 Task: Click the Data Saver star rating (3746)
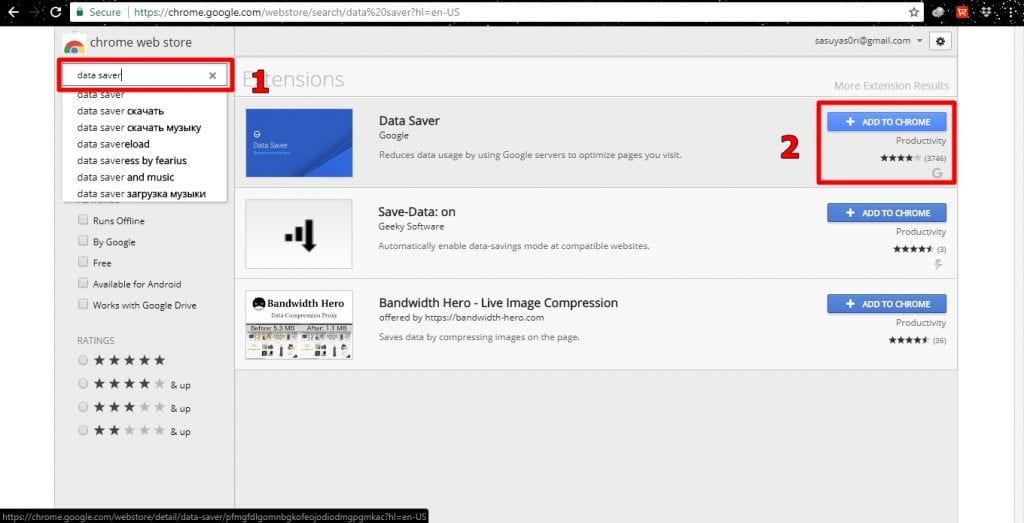pos(913,159)
